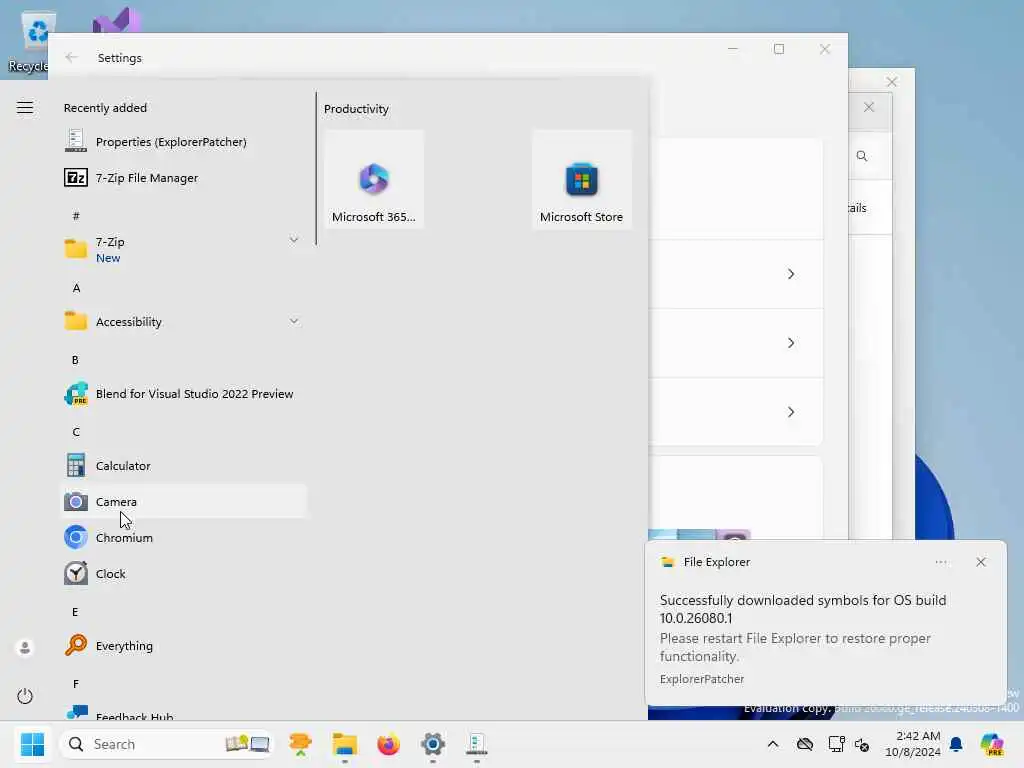Open the Camera app
The image size is (1024, 768).
(184, 502)
